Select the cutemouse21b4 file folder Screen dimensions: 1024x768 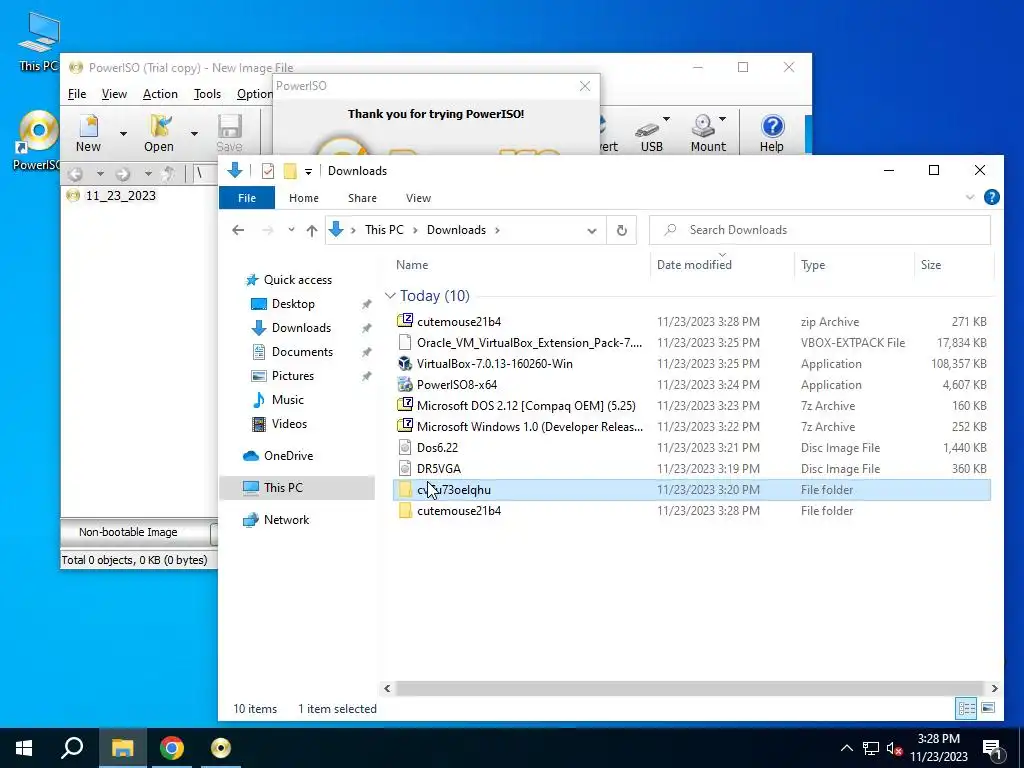[692, 511]
